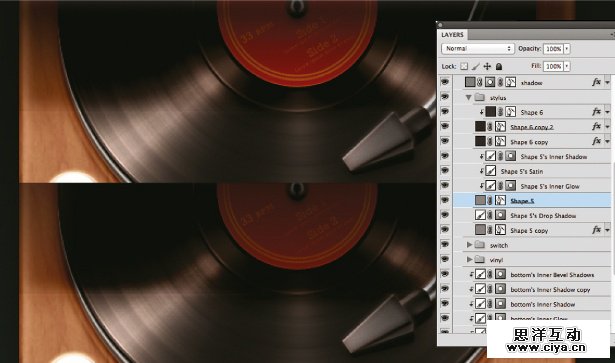Click Shape 6 copy 2's dark color thumbnail
Image resolution: width=615 pixels, height=363 pixels.
pos(480,126)
